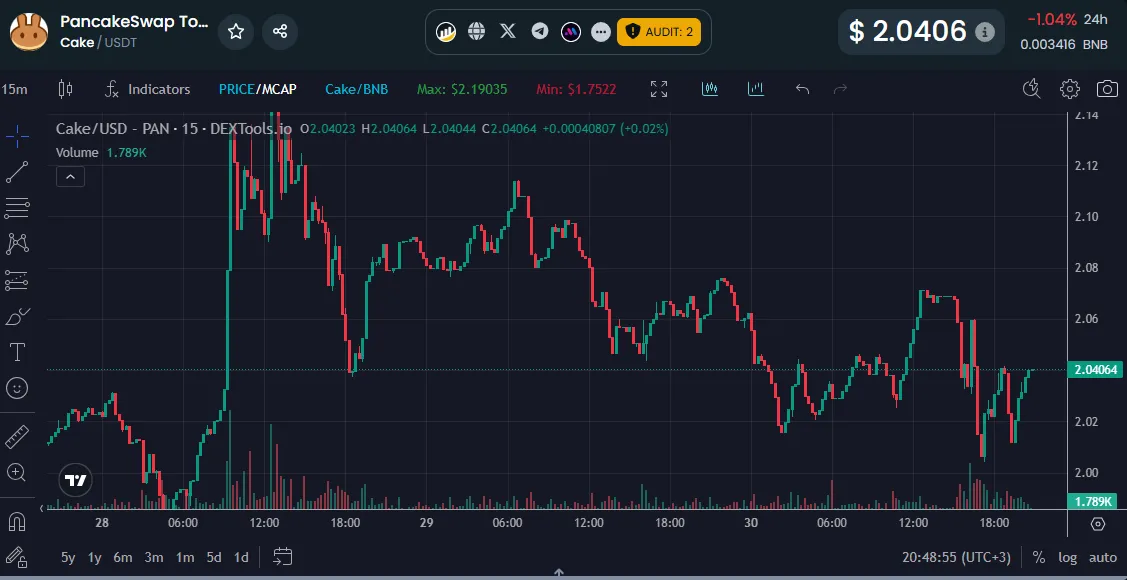Click the Cake / USDT pair label
Screen dimensions: 1127x580
coord(98,42)
